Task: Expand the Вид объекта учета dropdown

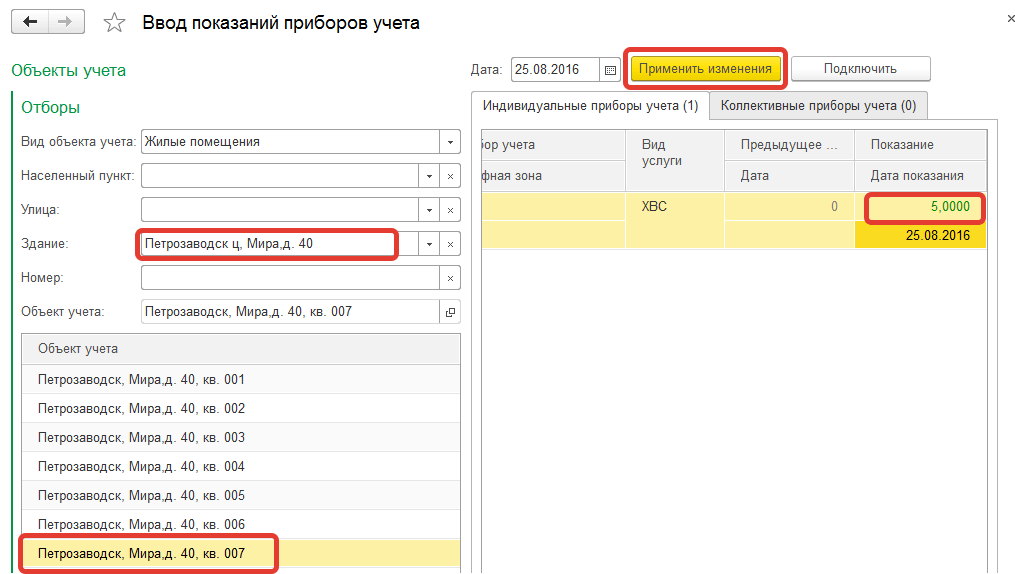Action: (x=450, y=142)
